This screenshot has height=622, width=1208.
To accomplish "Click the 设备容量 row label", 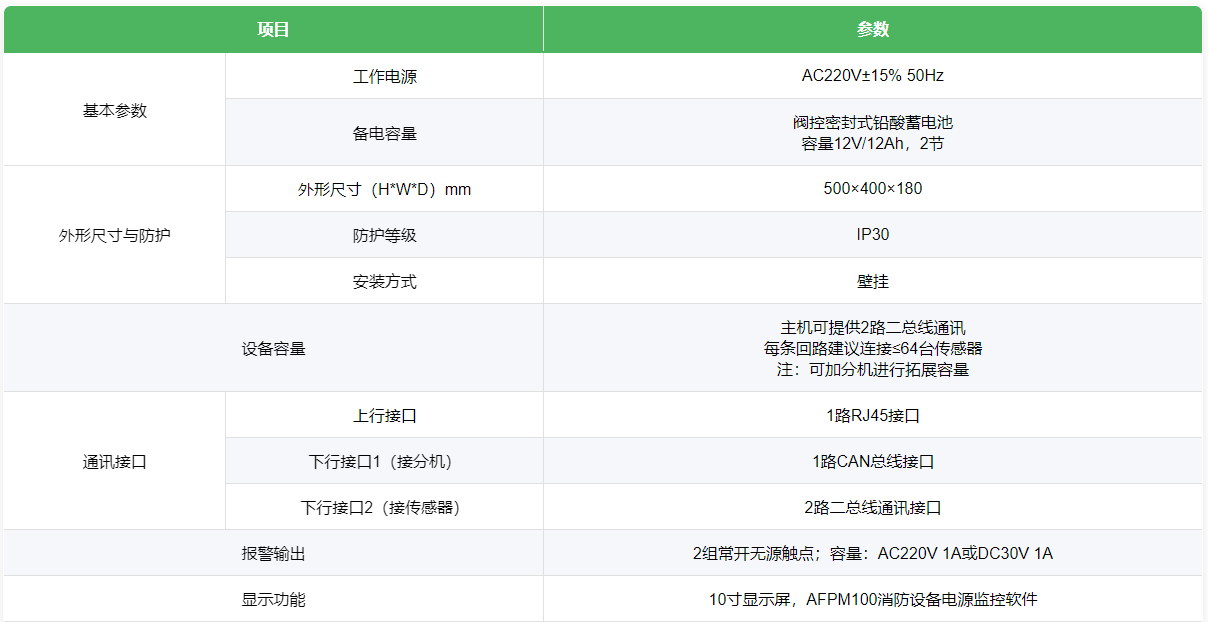I will 274,349.
